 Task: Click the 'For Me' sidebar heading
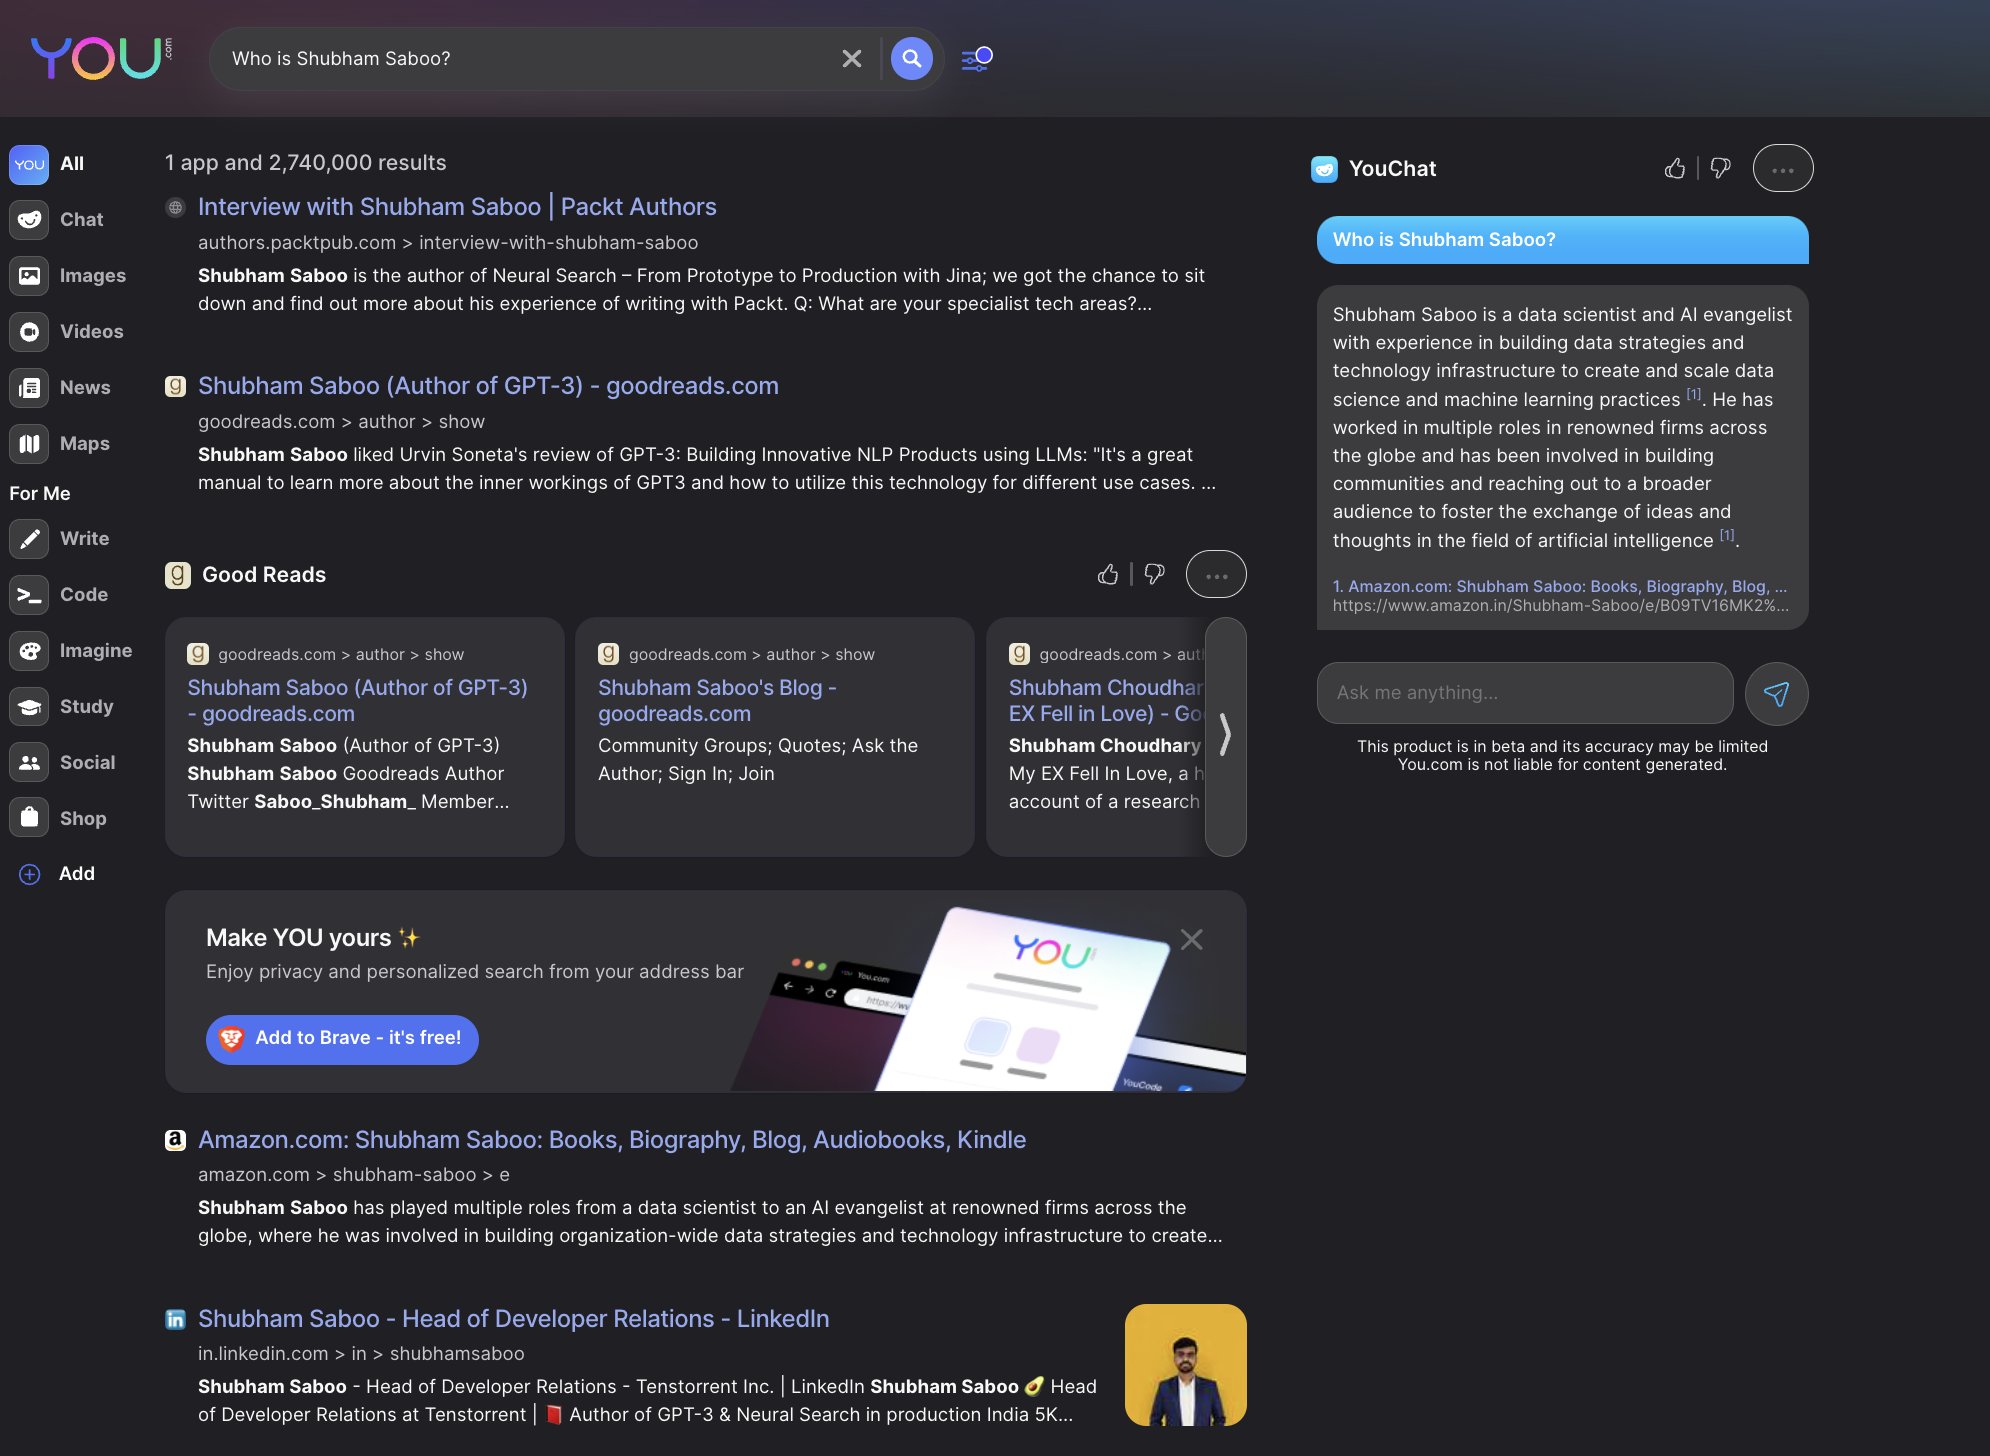click(x=40, y=494)
